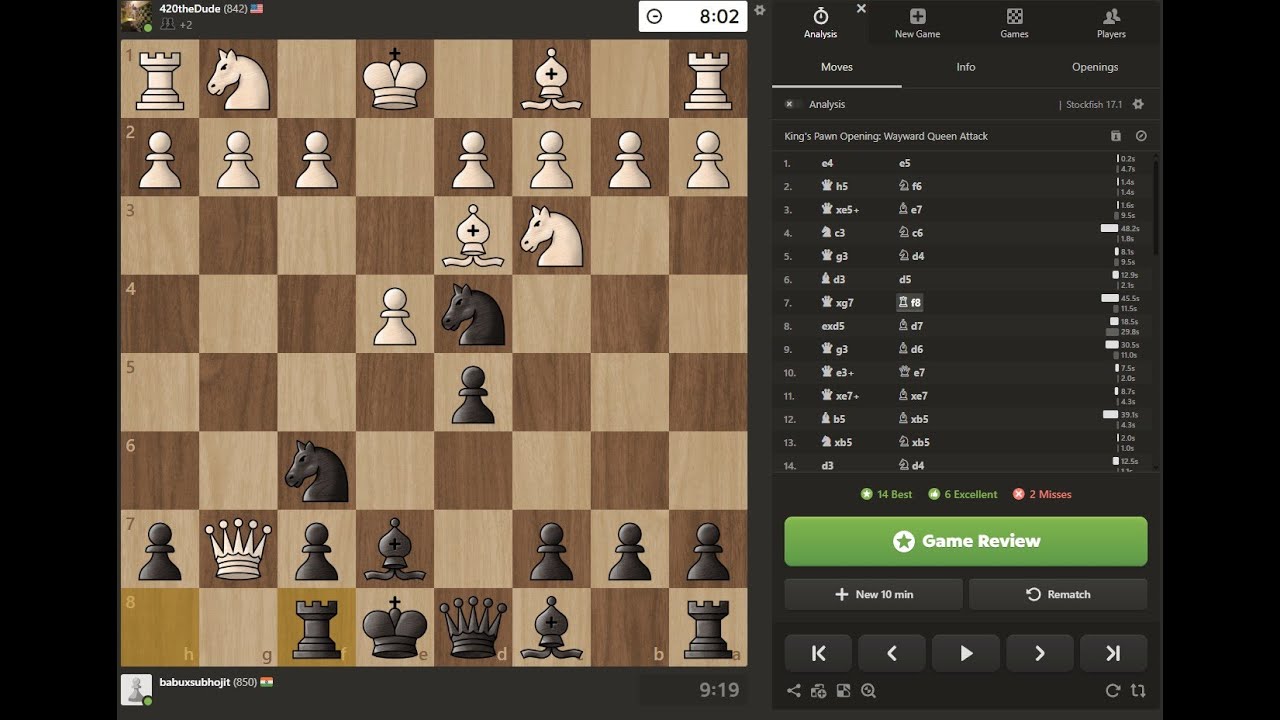This screenshot has width=1280, height=720.
Task: Select move 11. Qxe7+ in move list
Action: 840,395
